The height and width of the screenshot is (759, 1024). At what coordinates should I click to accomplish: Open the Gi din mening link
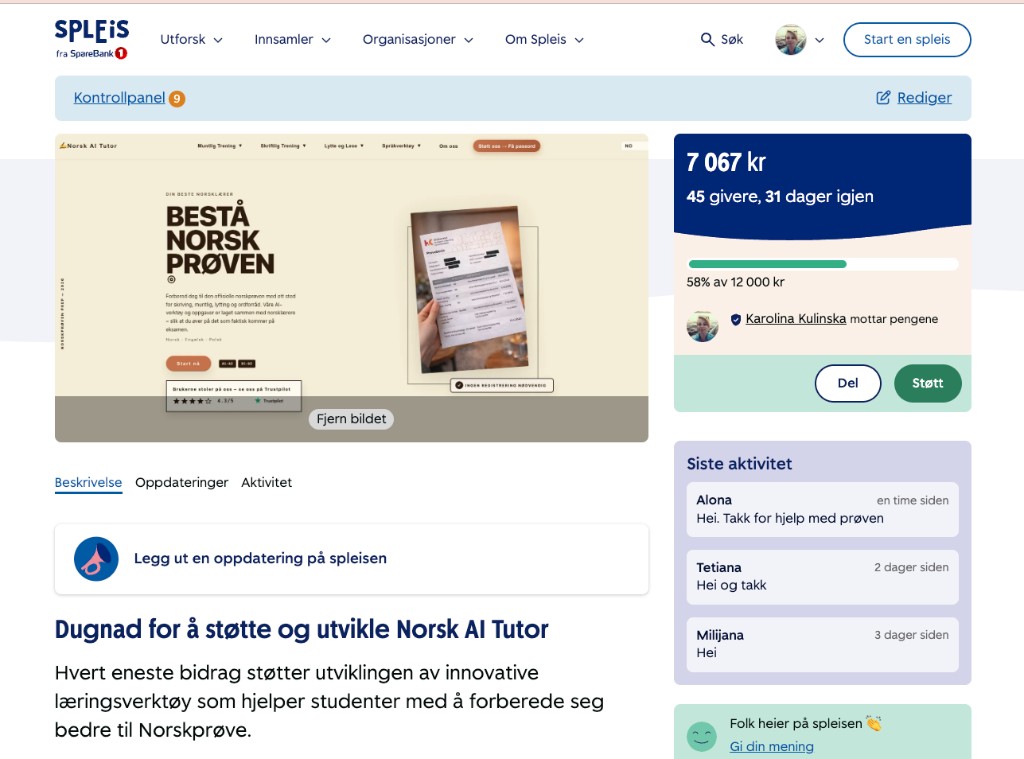coord(771,746)
